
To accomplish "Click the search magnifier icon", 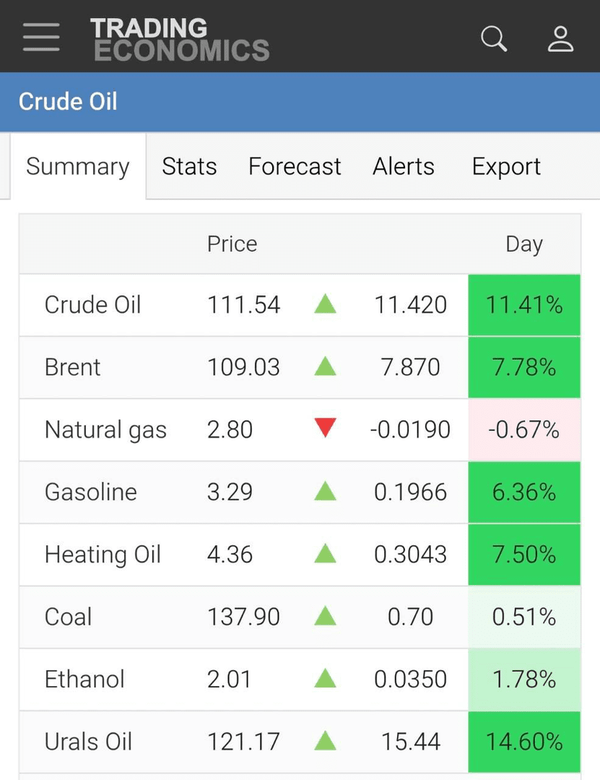I will pos(494,38).
